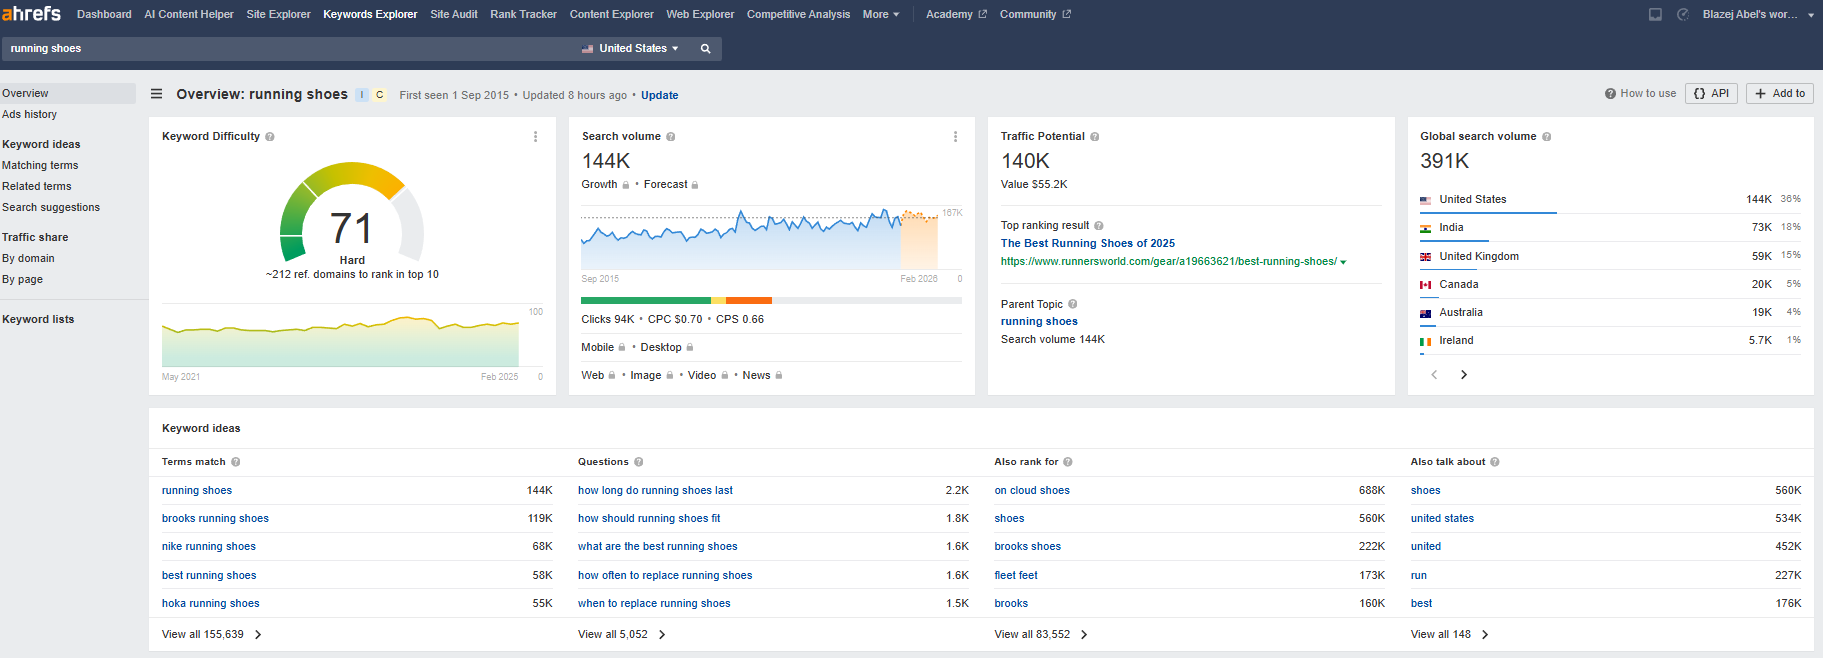Click help icon beside Global search volume
This screenshot has width=1823, height=658.
point(1547,137)
